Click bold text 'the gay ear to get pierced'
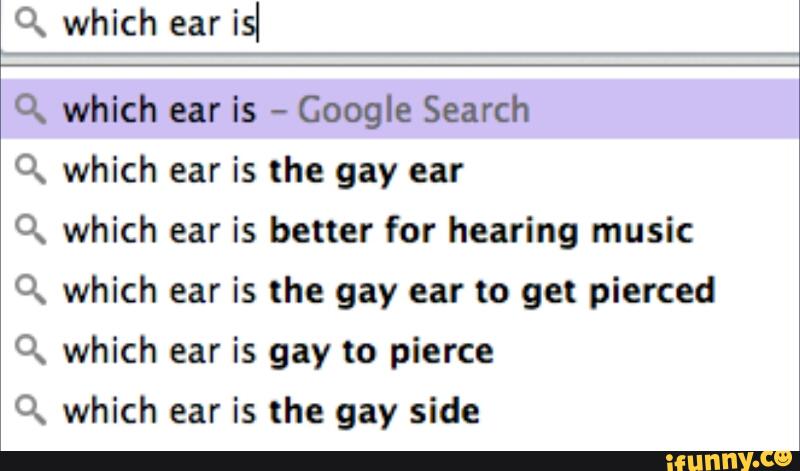800x471 pixels. [x=492, y=291]
